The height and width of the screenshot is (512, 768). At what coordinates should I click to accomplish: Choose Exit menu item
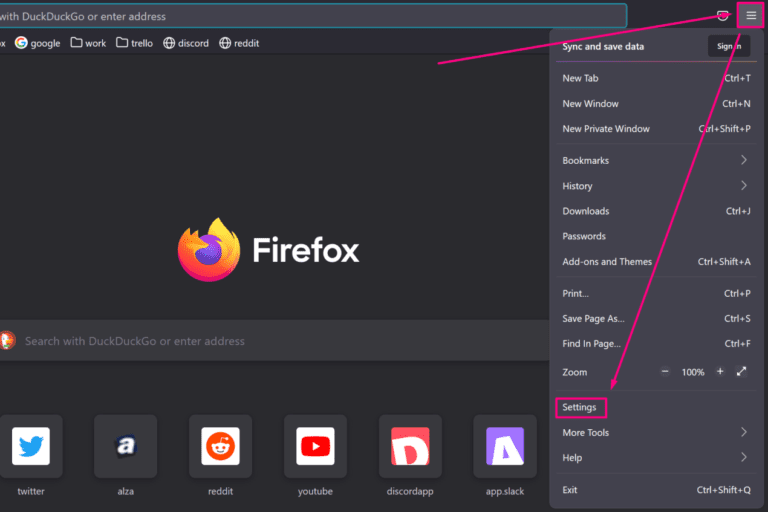(x=656, y=490)
